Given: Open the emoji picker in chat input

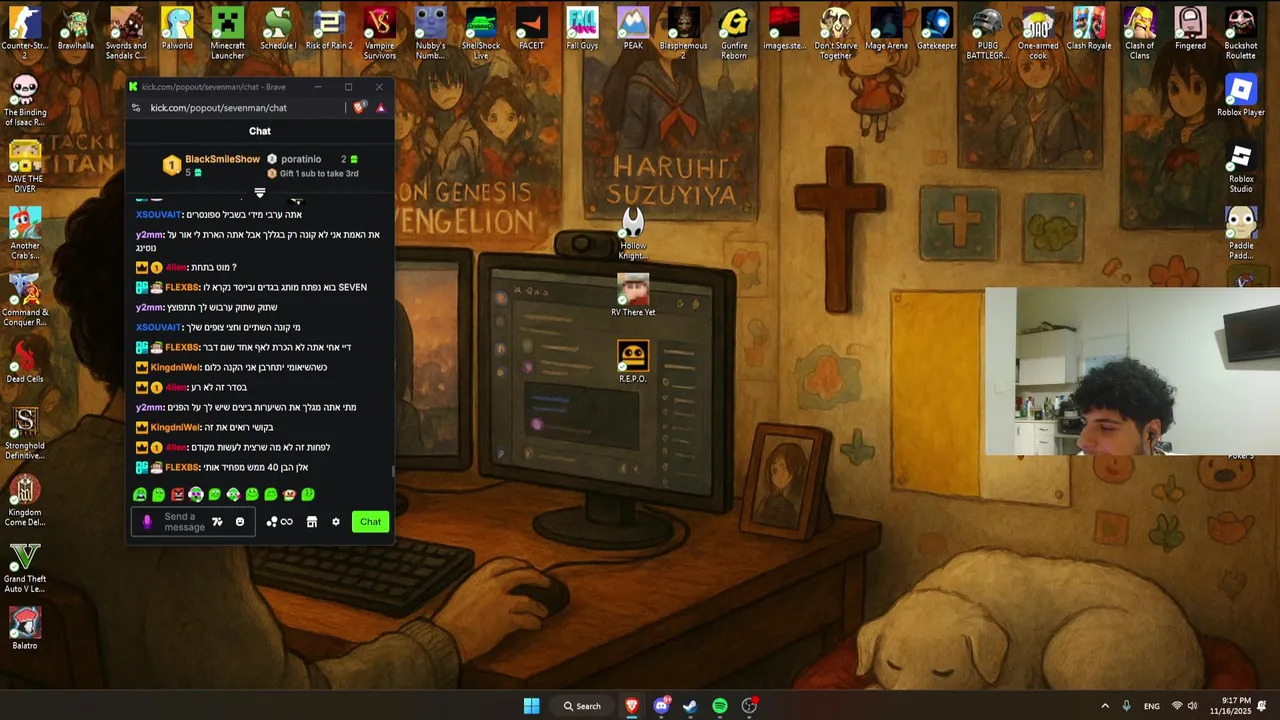Looking at the screenshot, I should [x=240, y=522].
